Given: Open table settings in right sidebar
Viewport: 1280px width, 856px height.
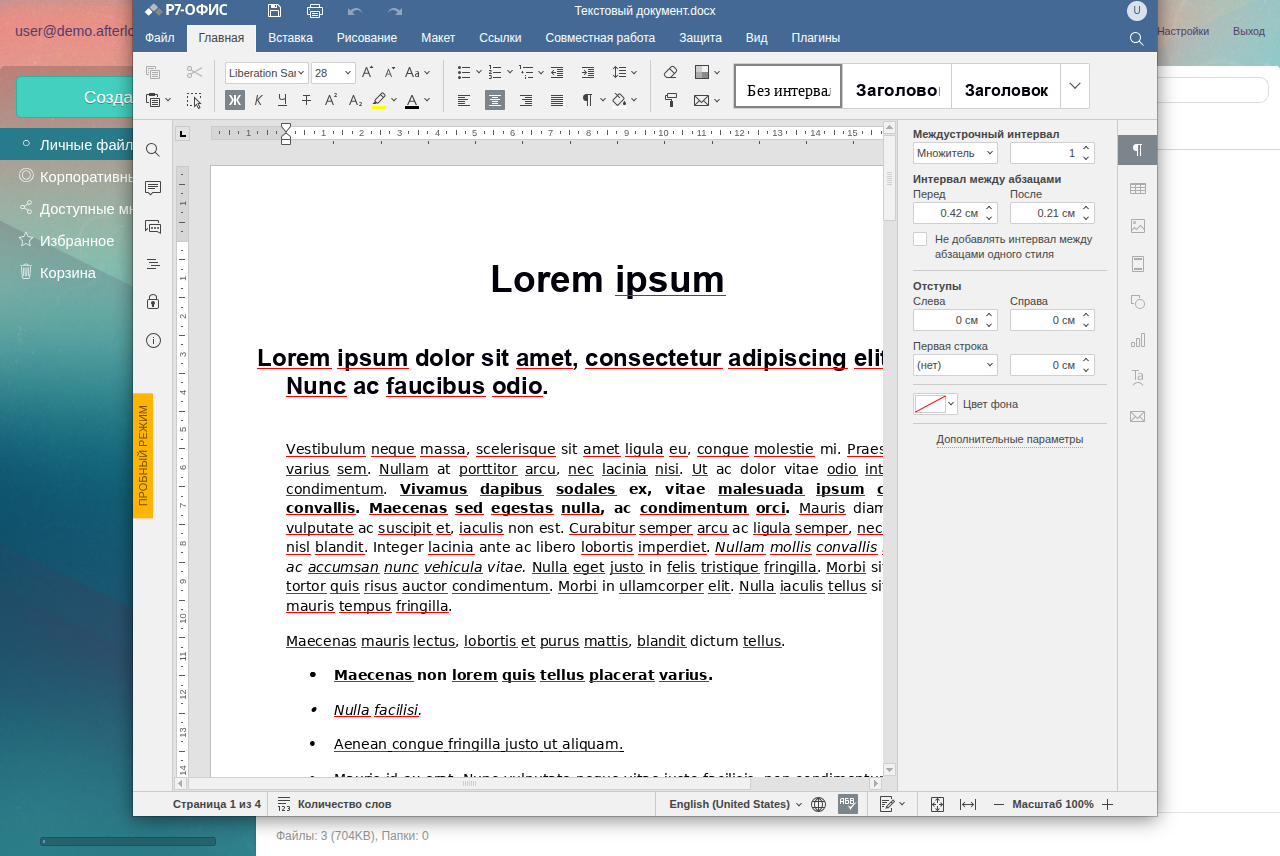Looking at the screenshot, I should coord(1137,188).
